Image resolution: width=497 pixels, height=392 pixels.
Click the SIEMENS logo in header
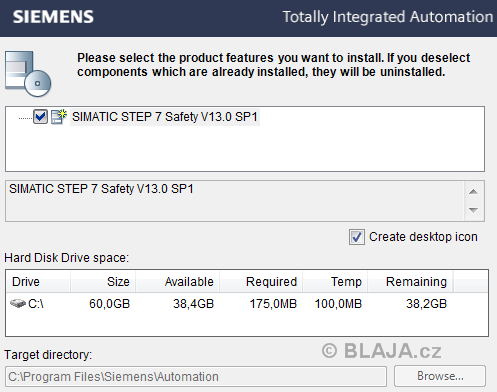point(53,17)
